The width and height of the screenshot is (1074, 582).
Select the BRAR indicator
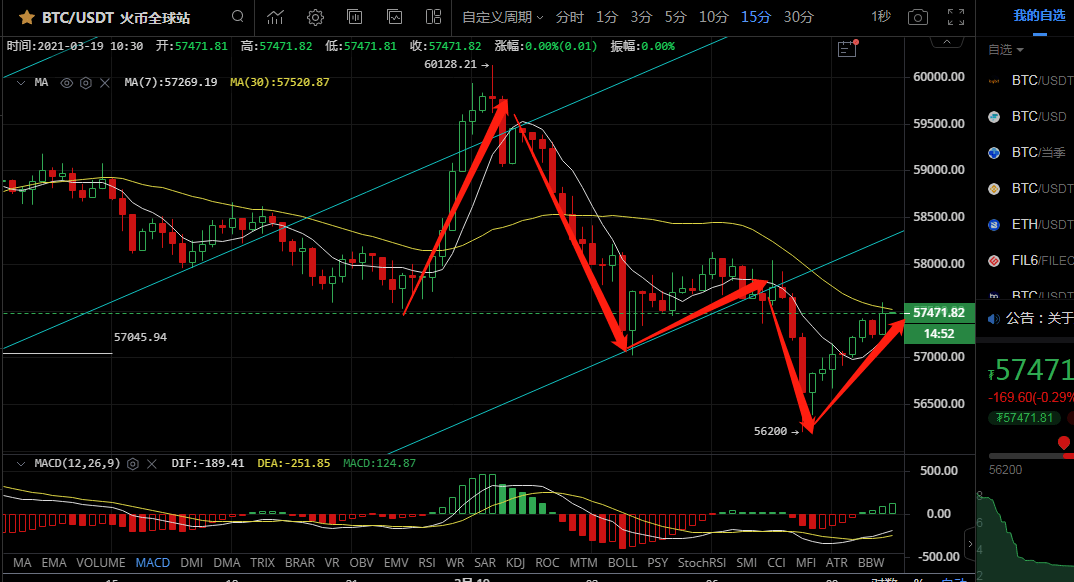click(x=300, y=563)
